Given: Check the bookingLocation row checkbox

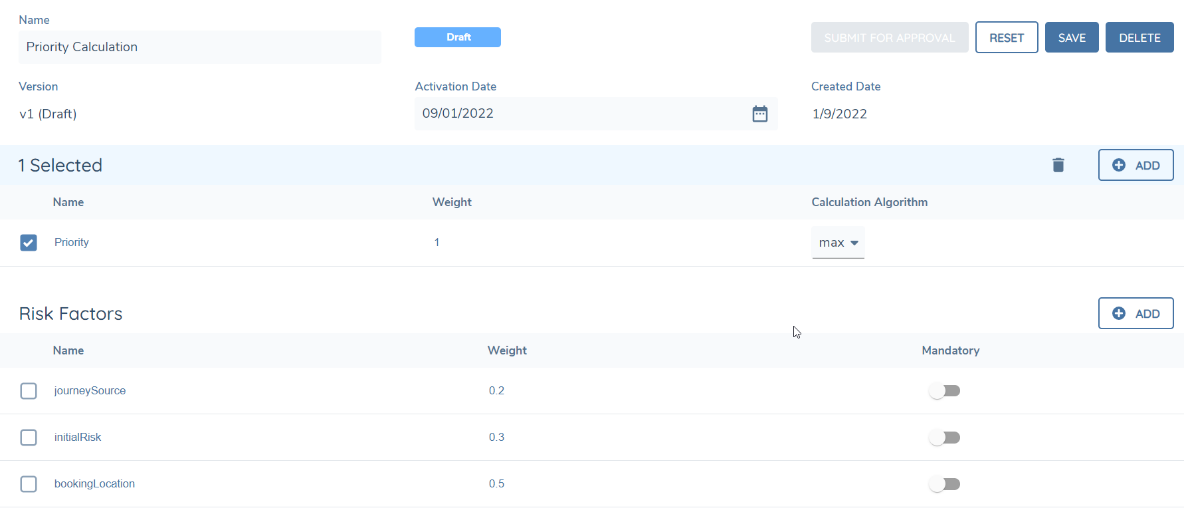Looking at the screenshot, I should 29,484.
